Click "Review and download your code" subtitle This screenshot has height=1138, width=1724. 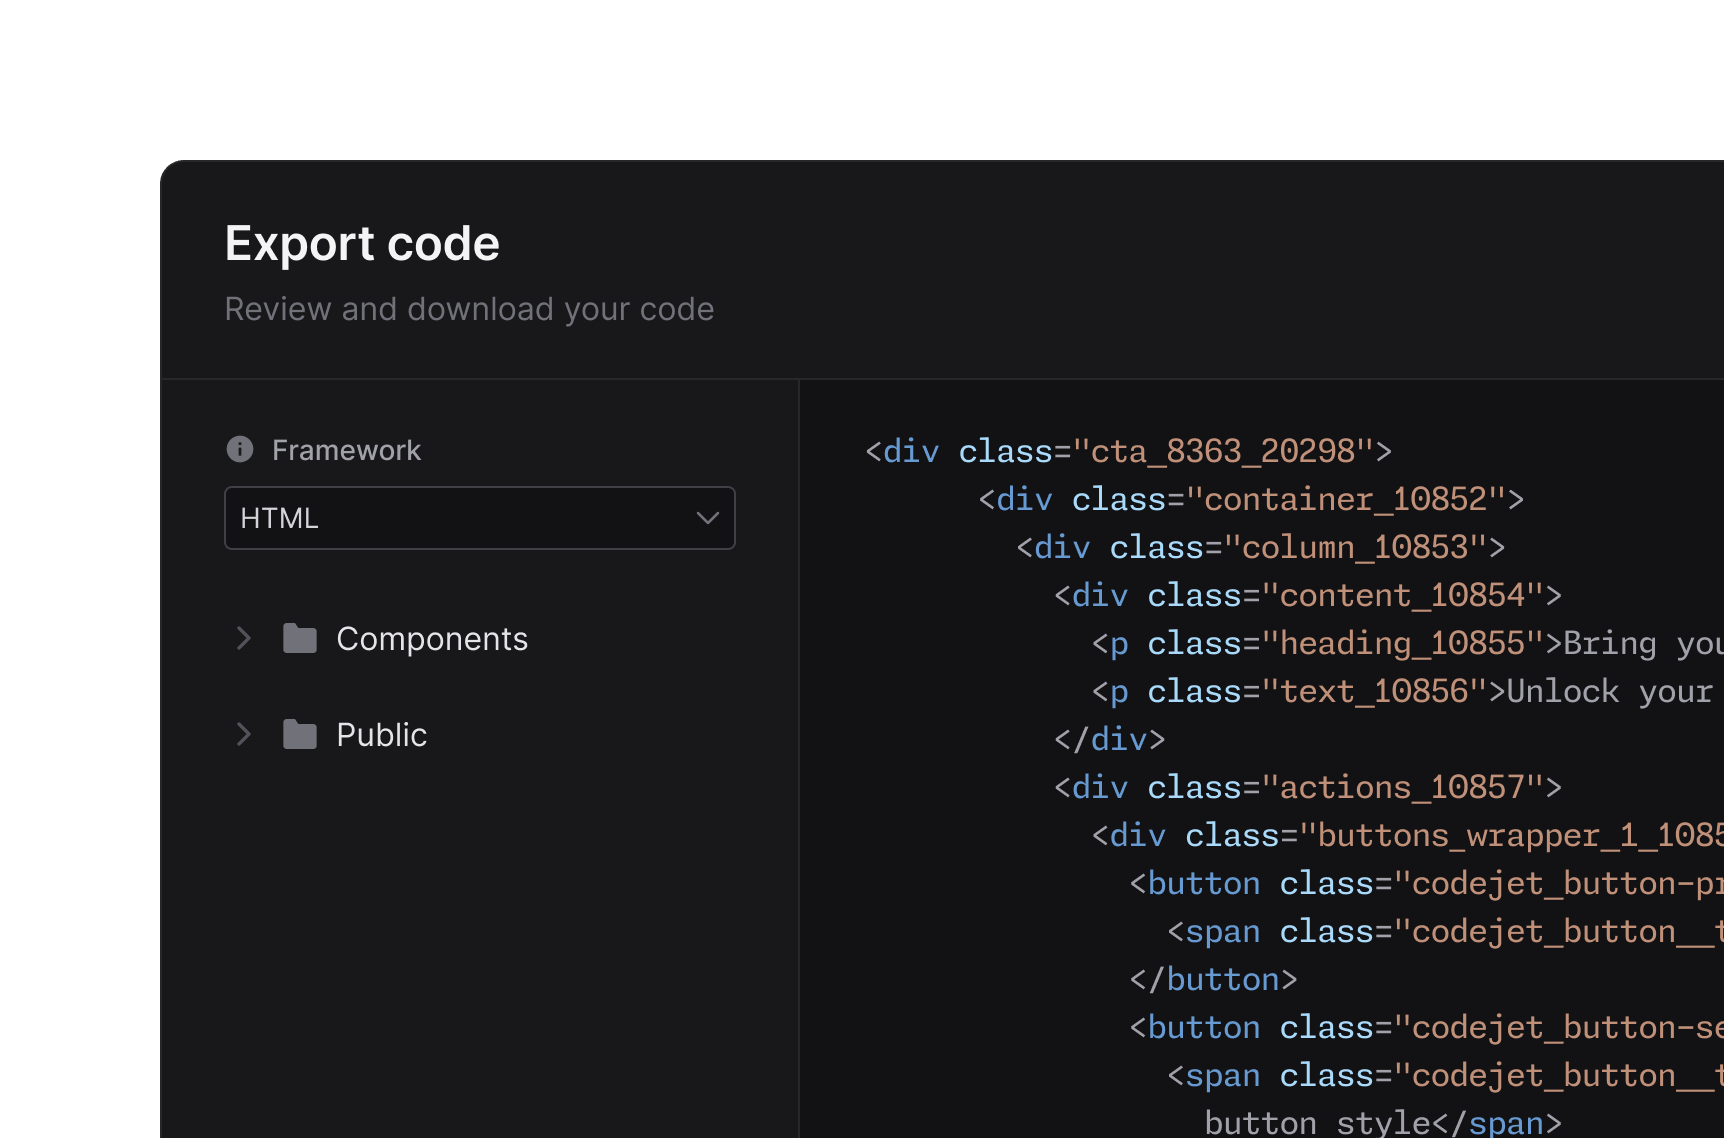click(469, 309)
